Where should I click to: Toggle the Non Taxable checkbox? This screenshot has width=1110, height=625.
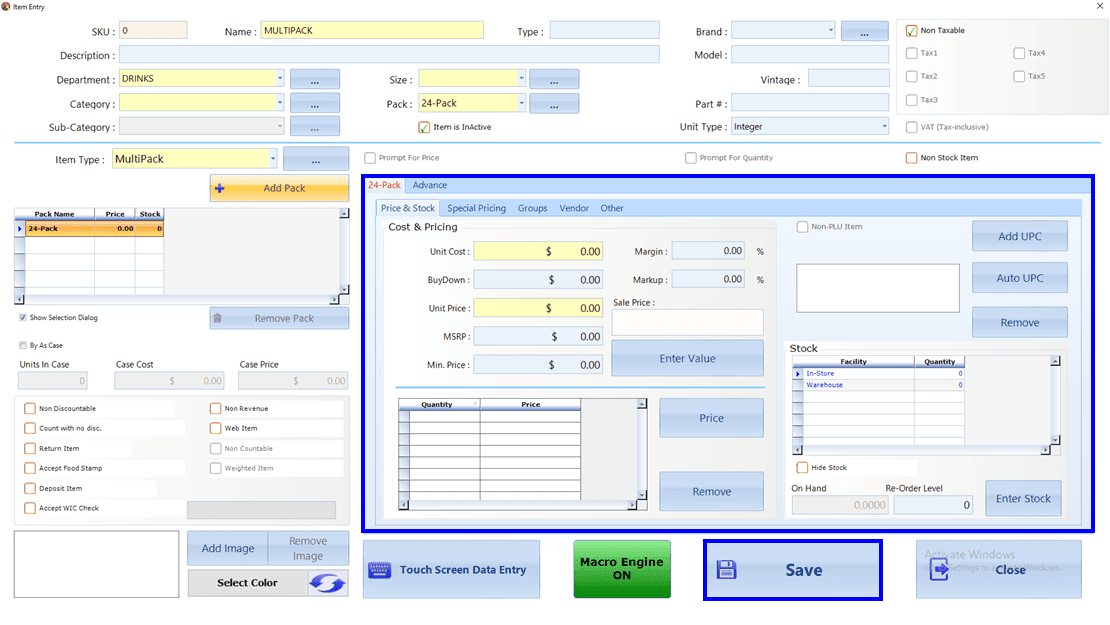tap(912, 30)
